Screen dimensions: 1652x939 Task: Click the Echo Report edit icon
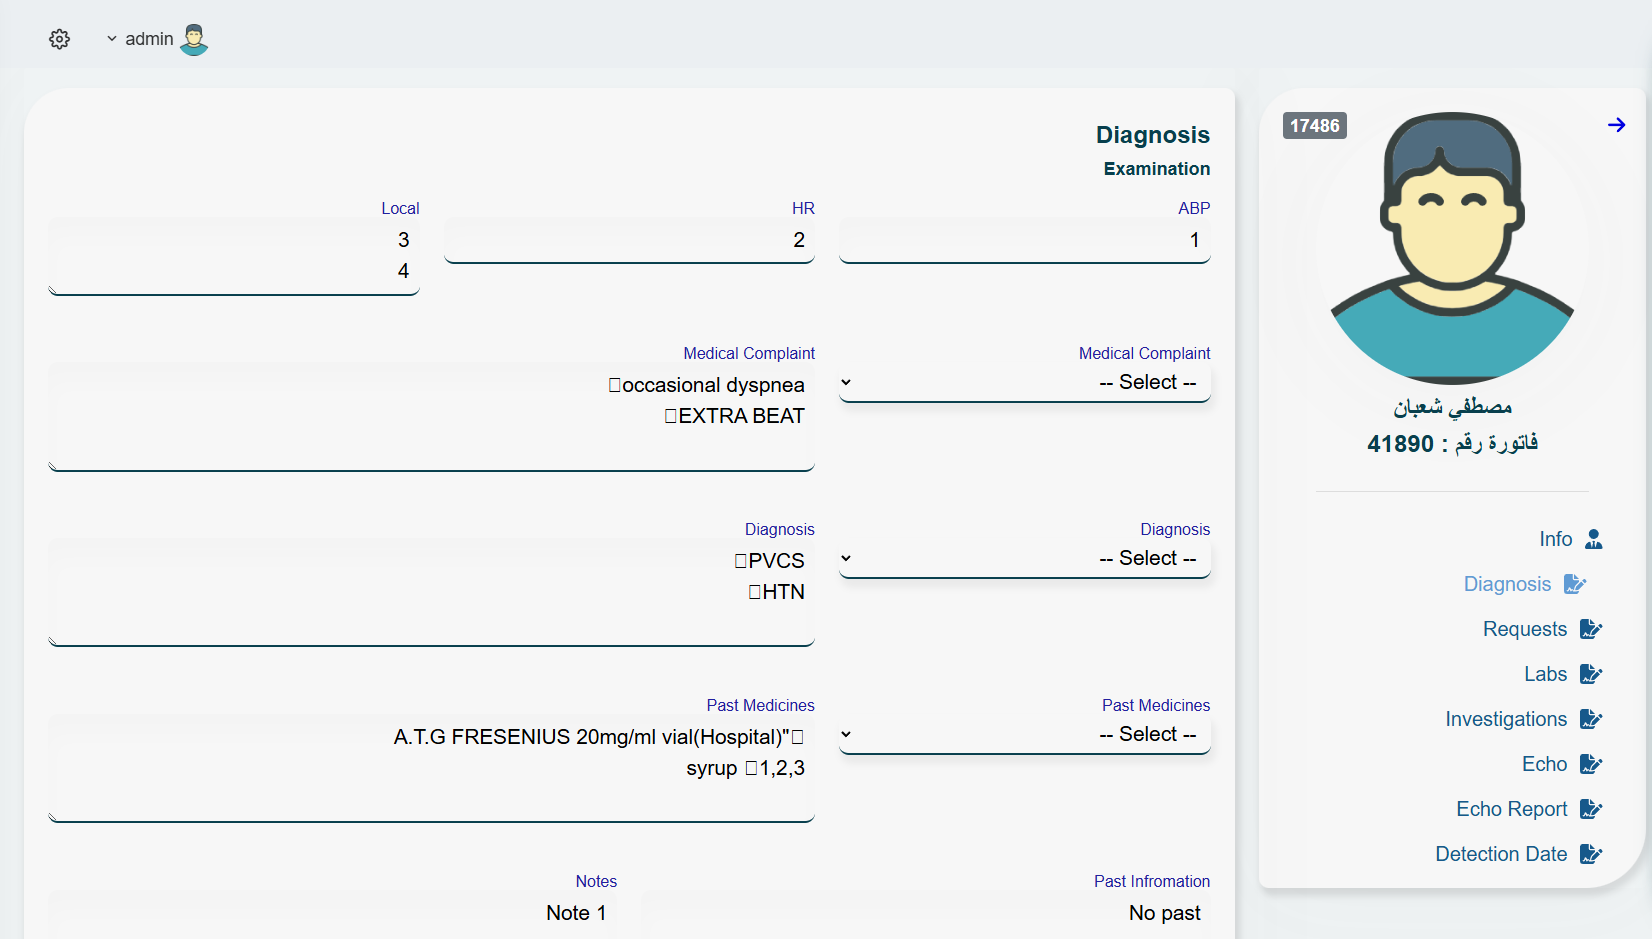(x=1590, y=809)
